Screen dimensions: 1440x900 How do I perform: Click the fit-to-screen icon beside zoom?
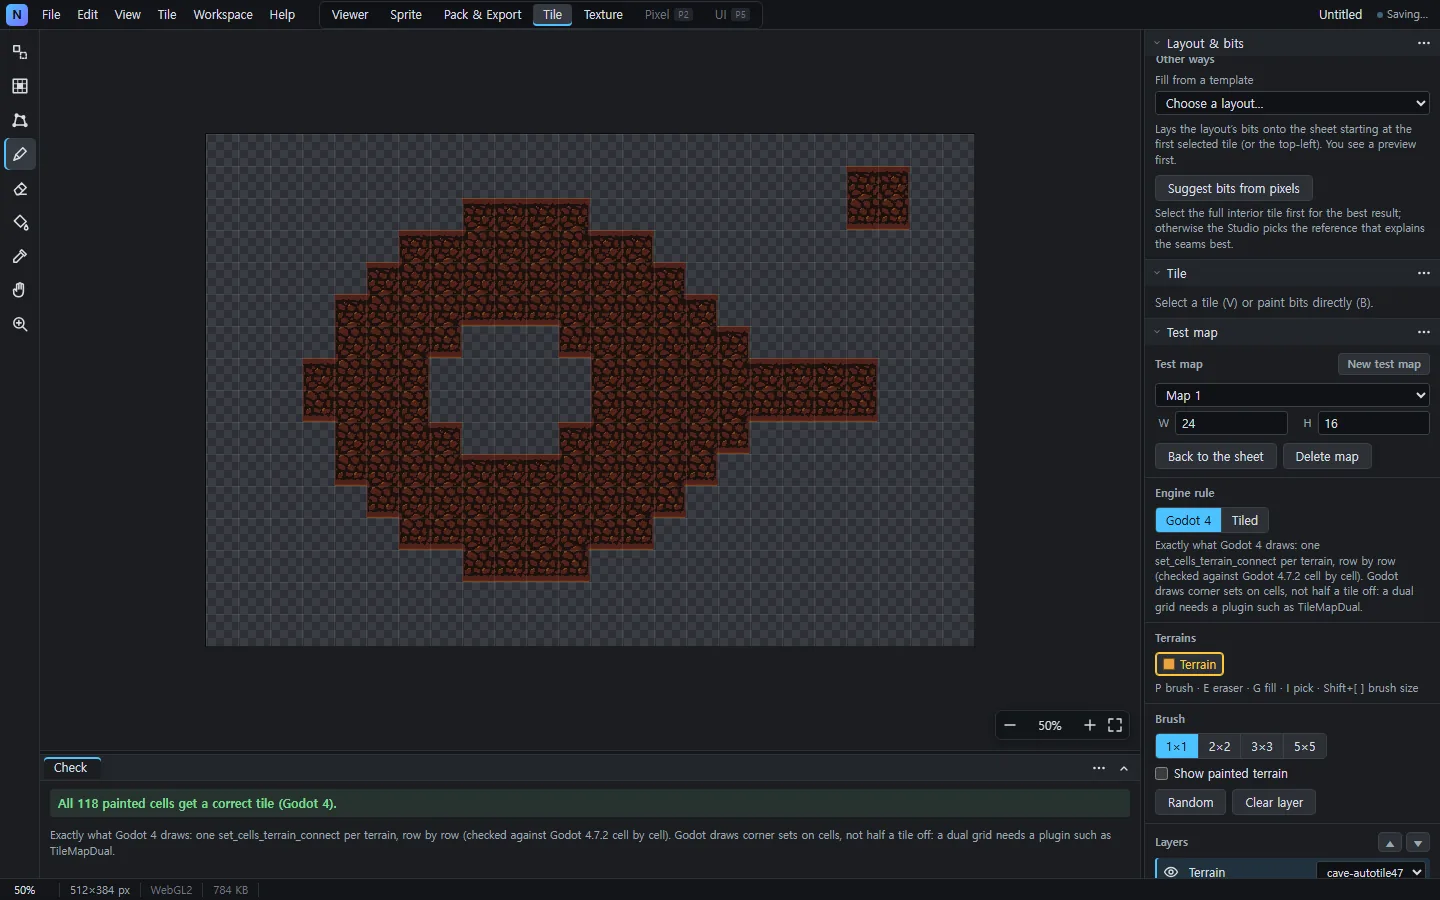coord(1115,726)
